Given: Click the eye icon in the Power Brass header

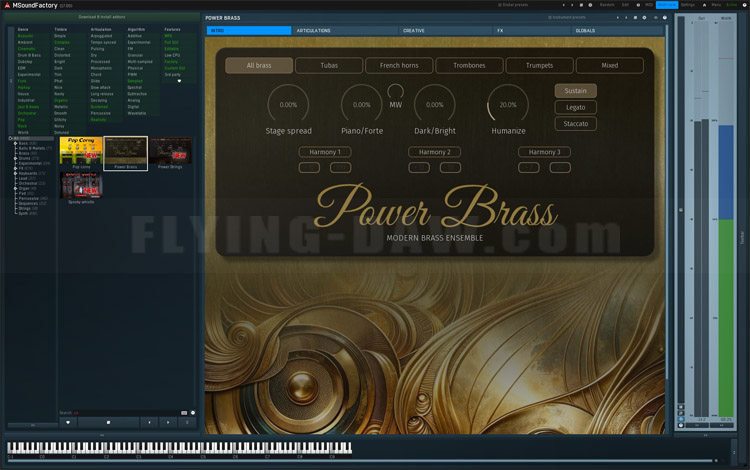Looking at the screenshot, I should (656, 17).
